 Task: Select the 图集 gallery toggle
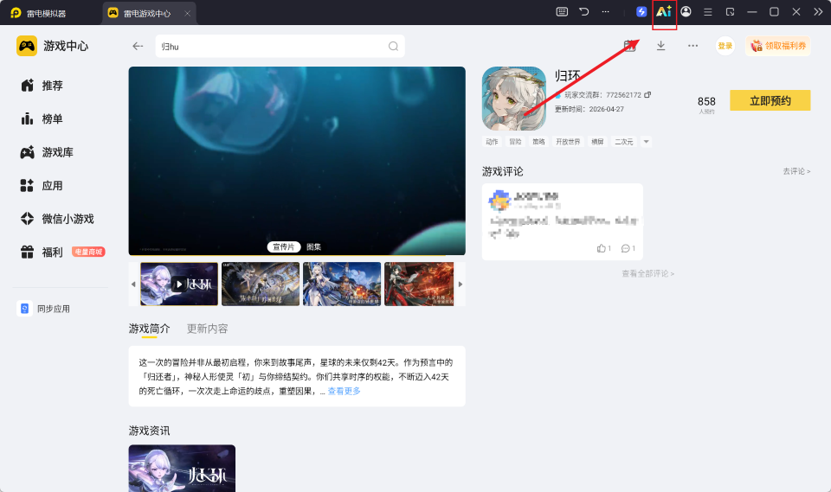pos(314,247)
